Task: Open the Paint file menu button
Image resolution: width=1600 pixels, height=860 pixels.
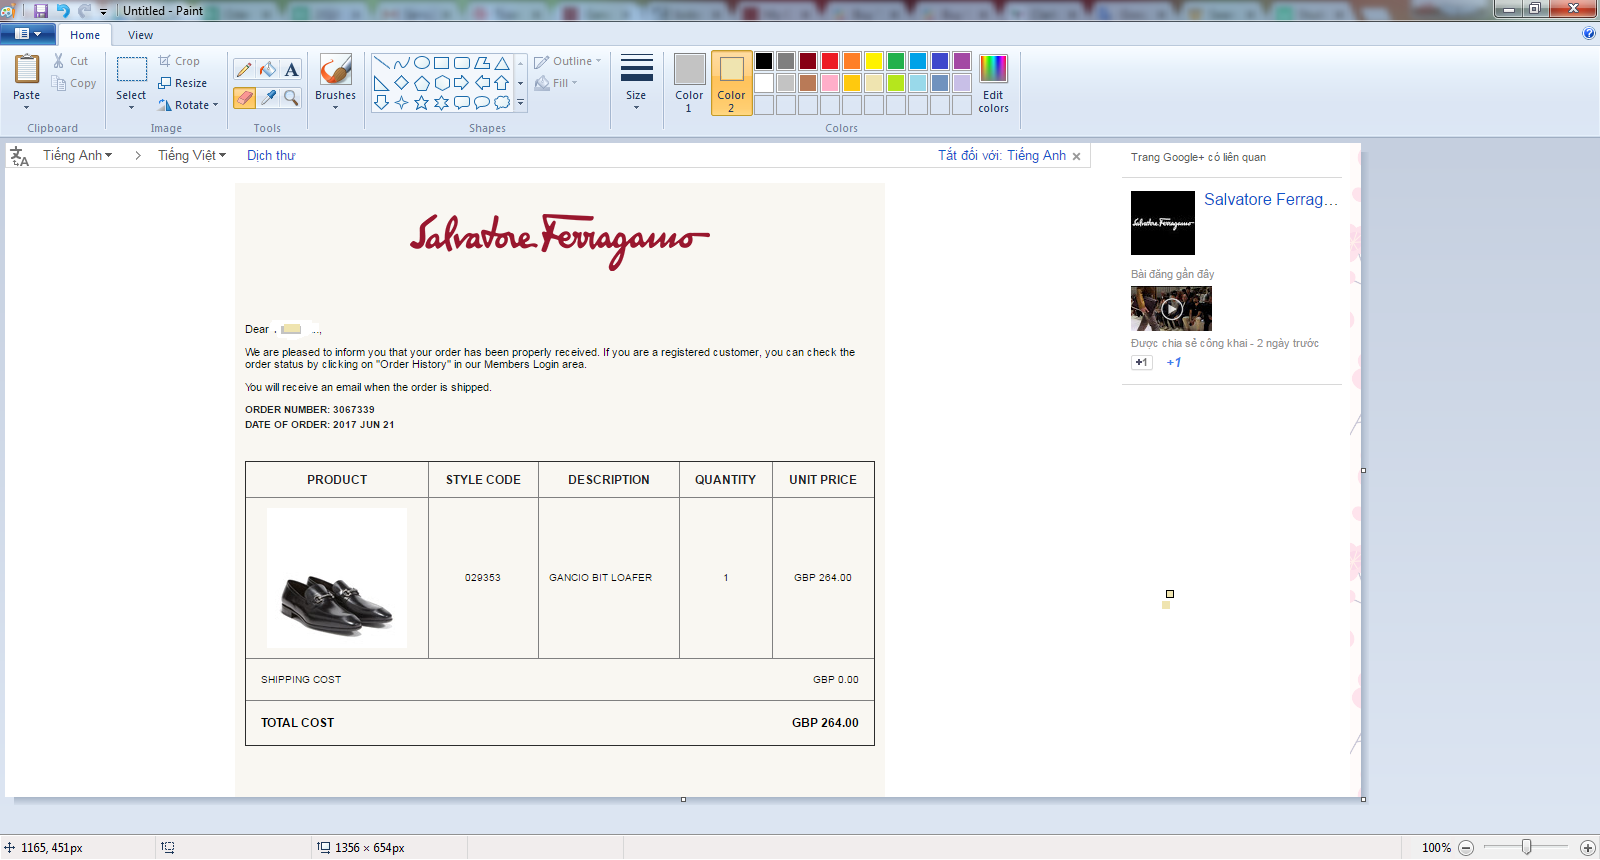Action: point(27,34)
